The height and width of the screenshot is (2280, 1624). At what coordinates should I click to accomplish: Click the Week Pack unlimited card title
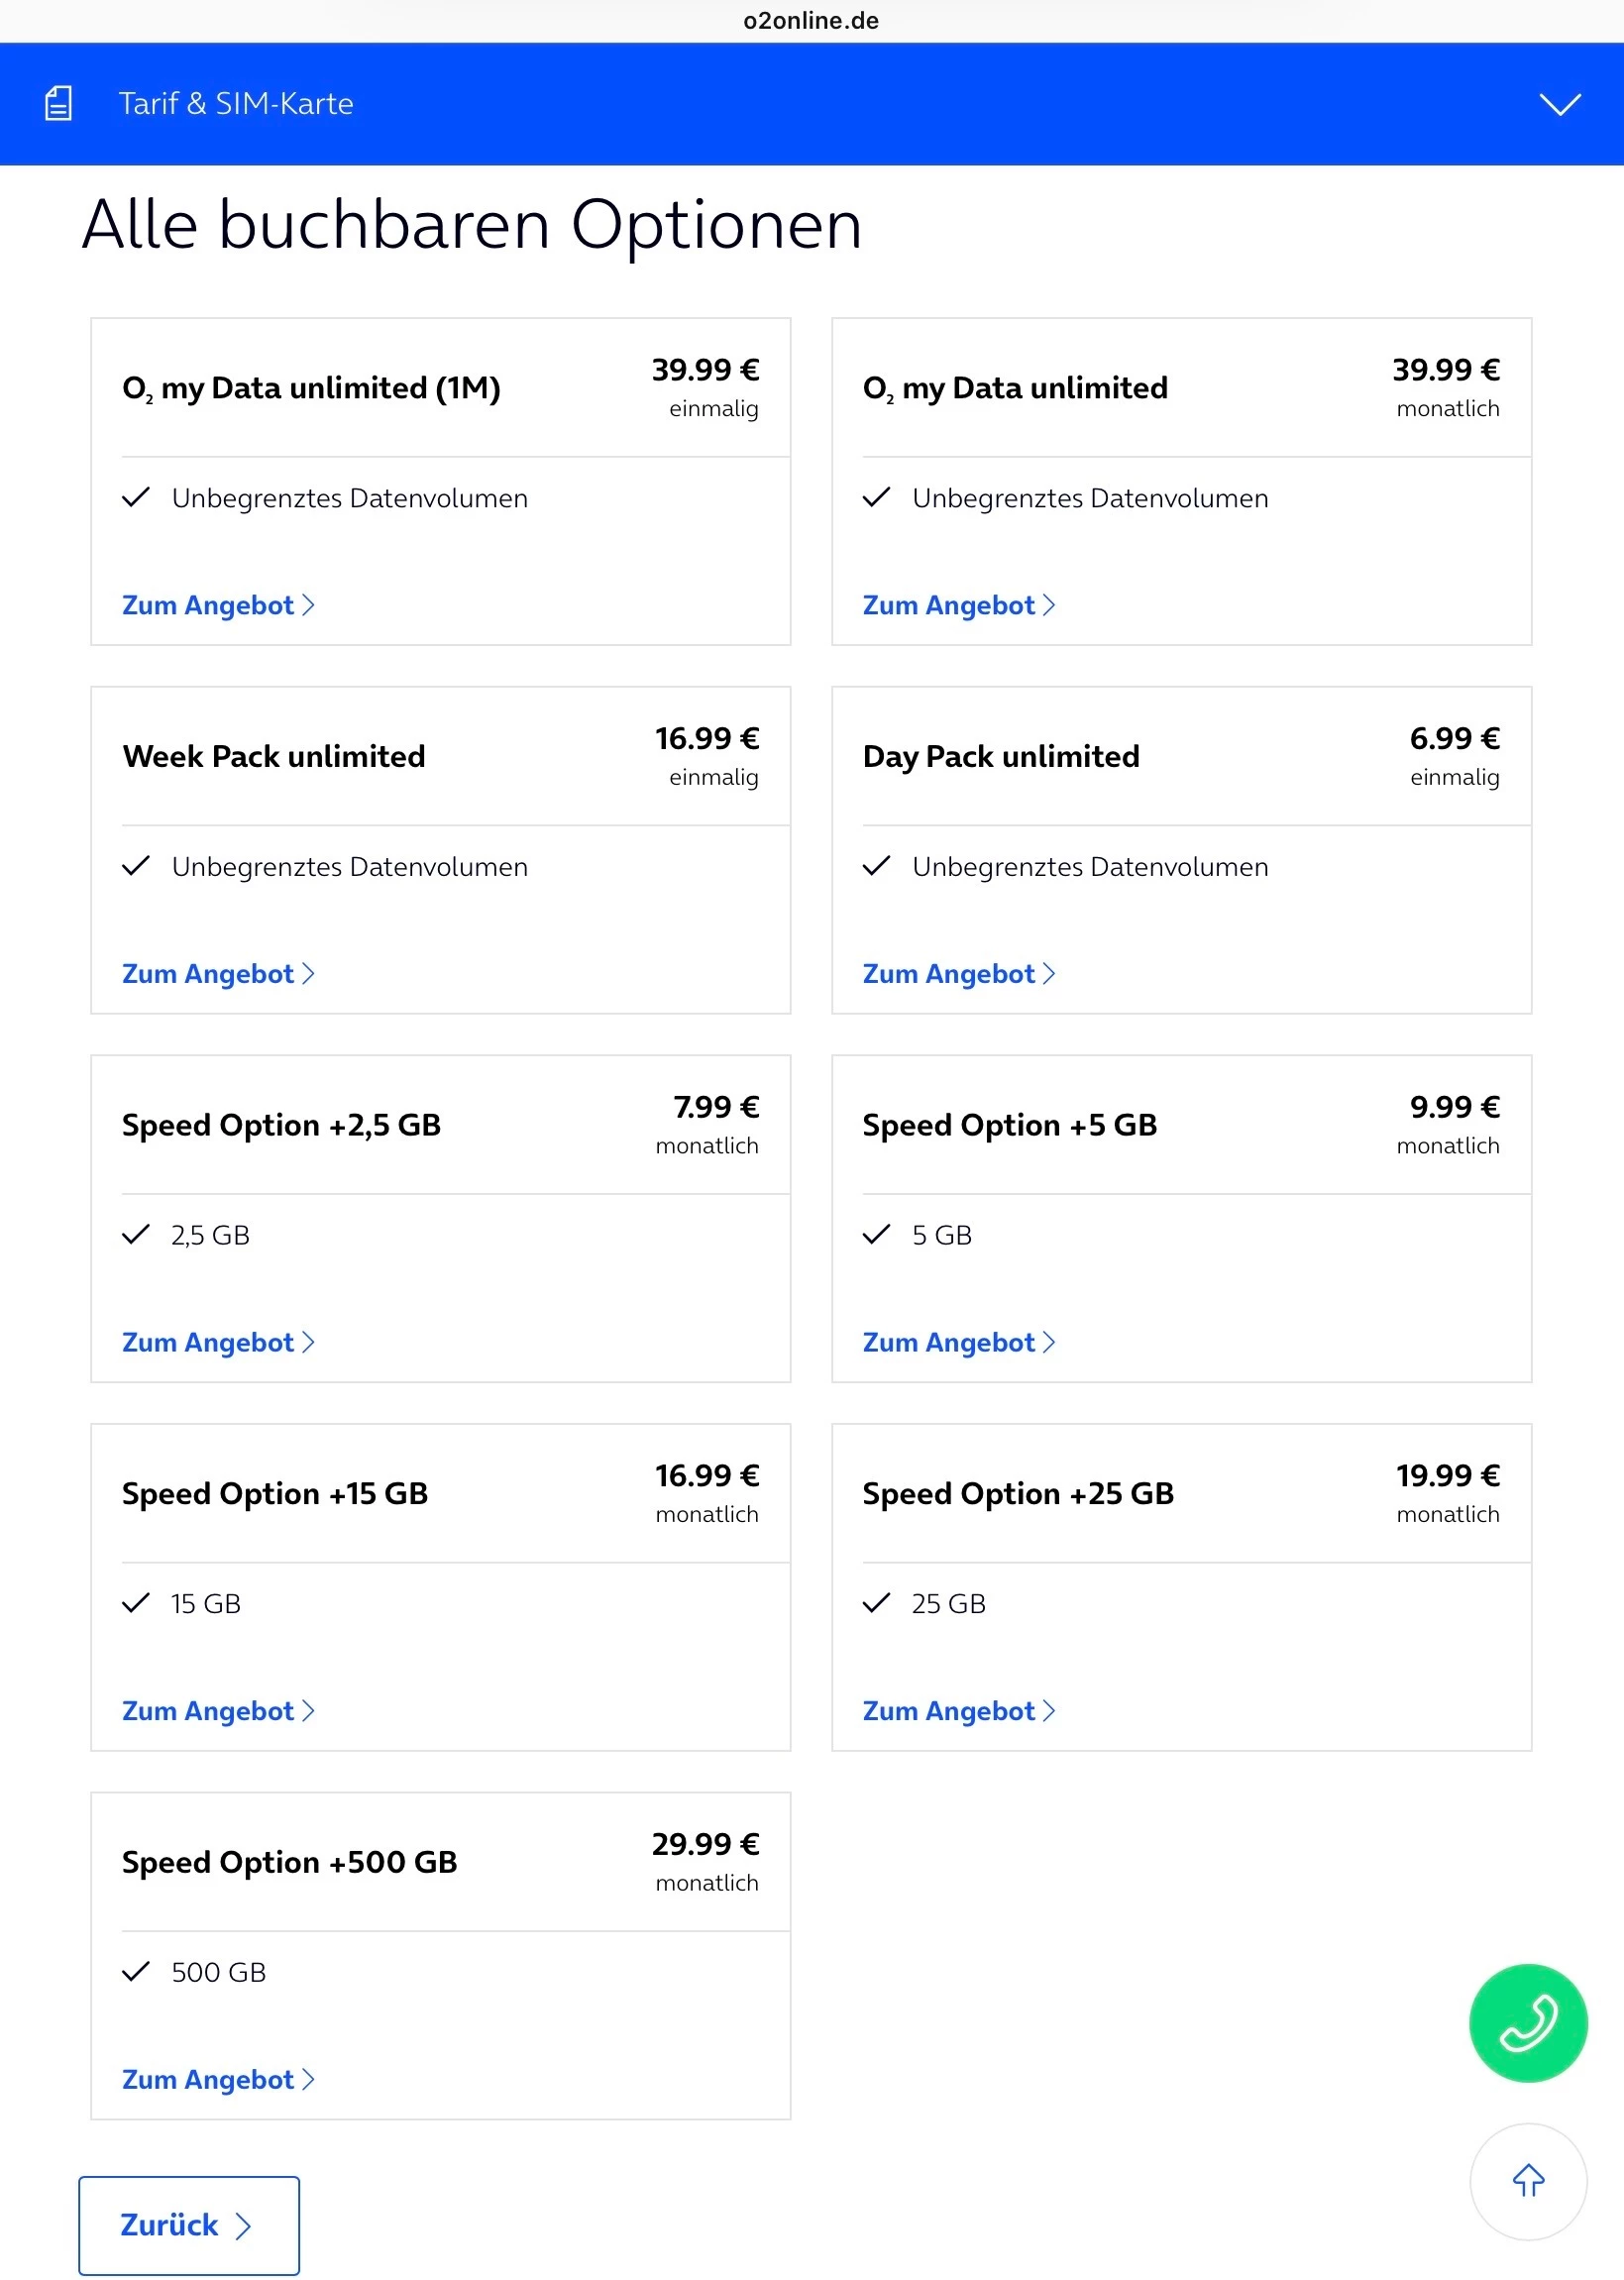(x=274, y=756)
